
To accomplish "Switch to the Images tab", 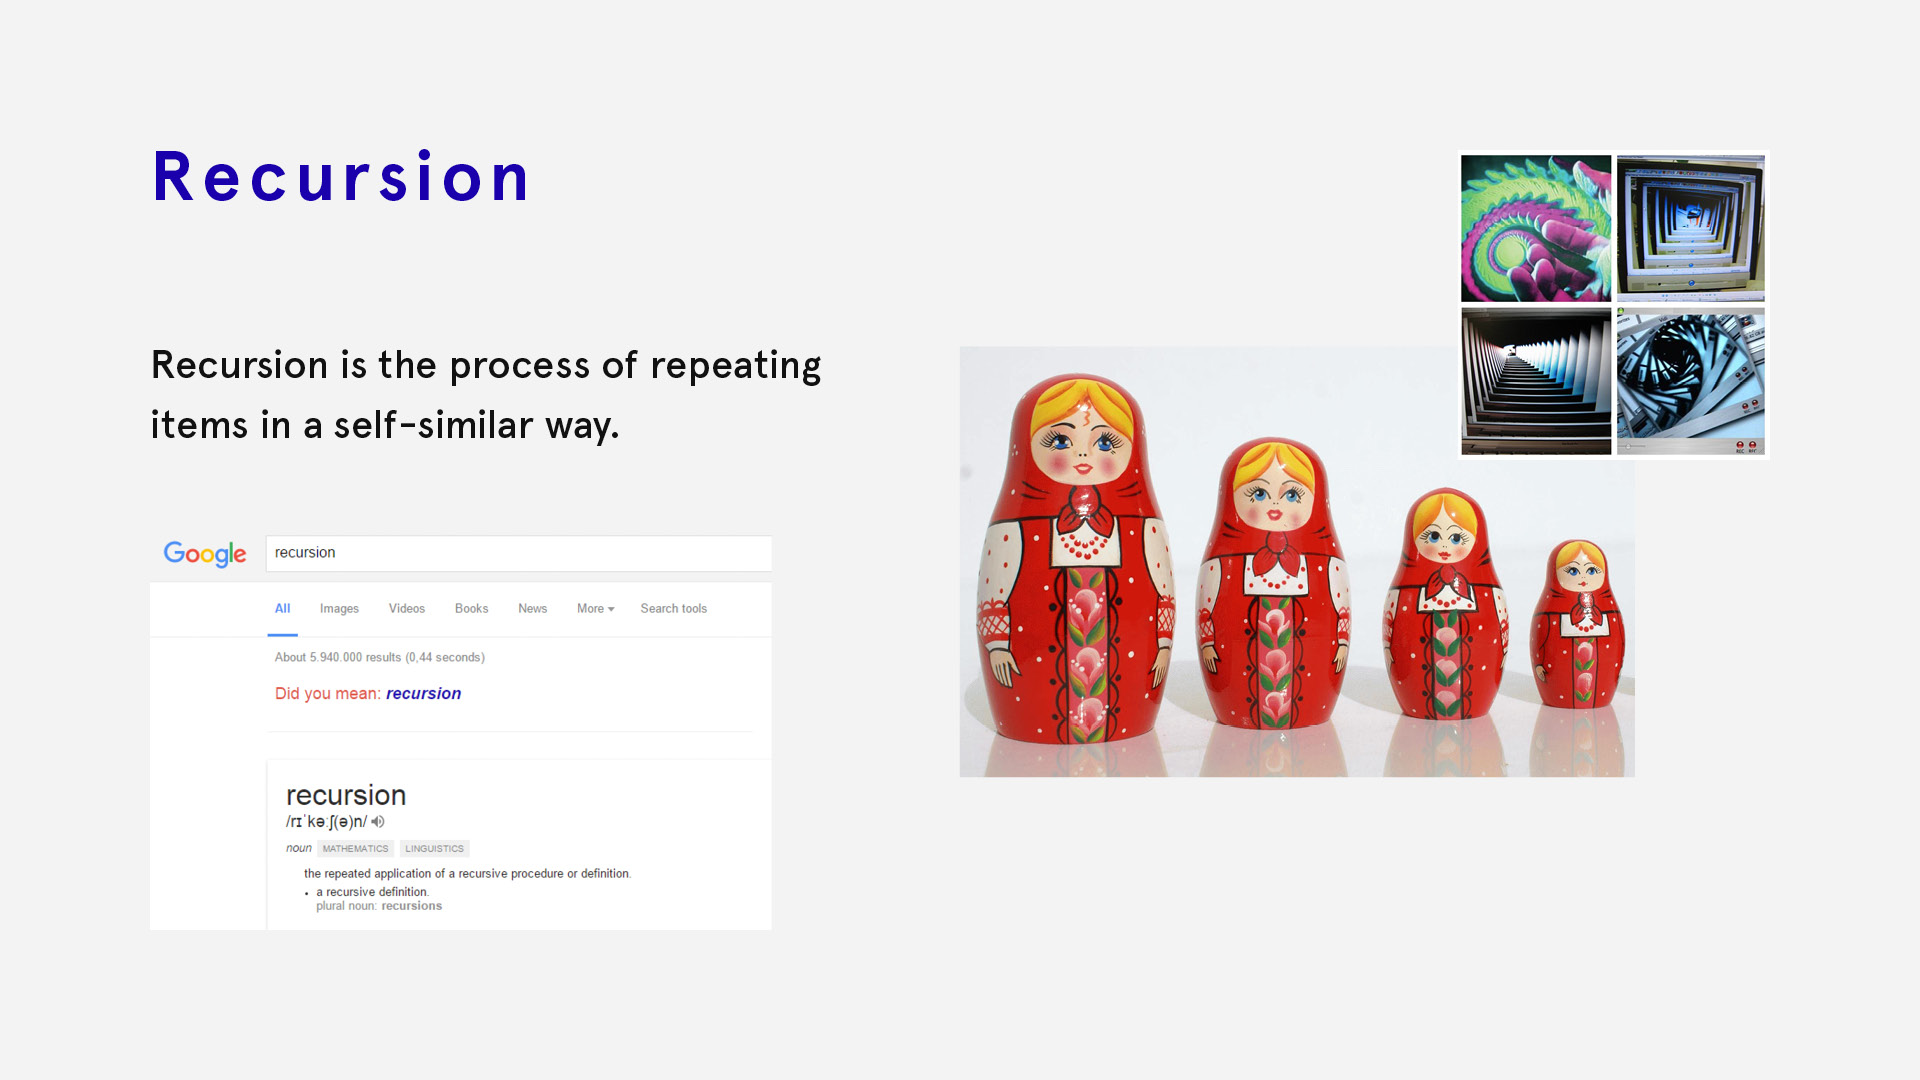I will coord(339,609).
